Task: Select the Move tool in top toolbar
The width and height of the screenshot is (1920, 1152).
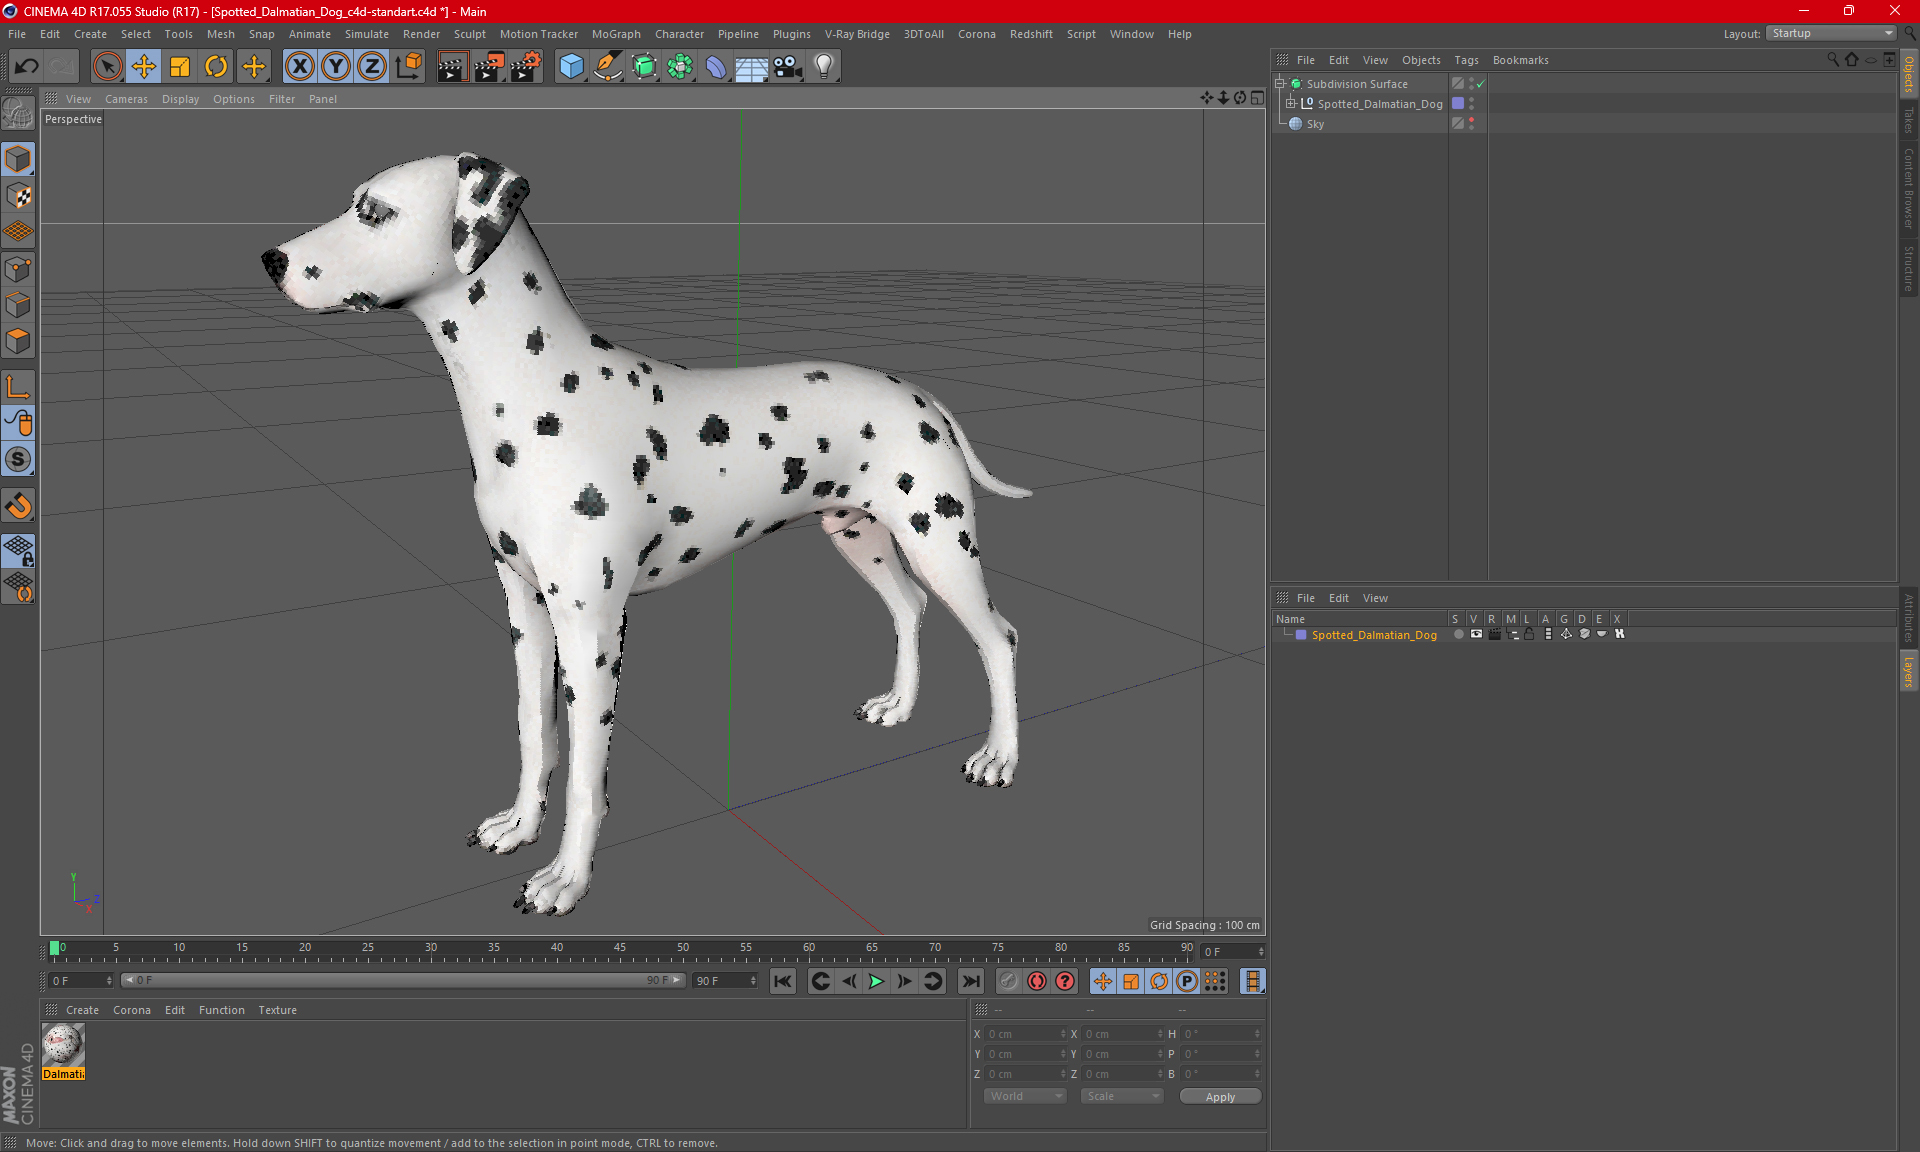Action: pos(144,67)
